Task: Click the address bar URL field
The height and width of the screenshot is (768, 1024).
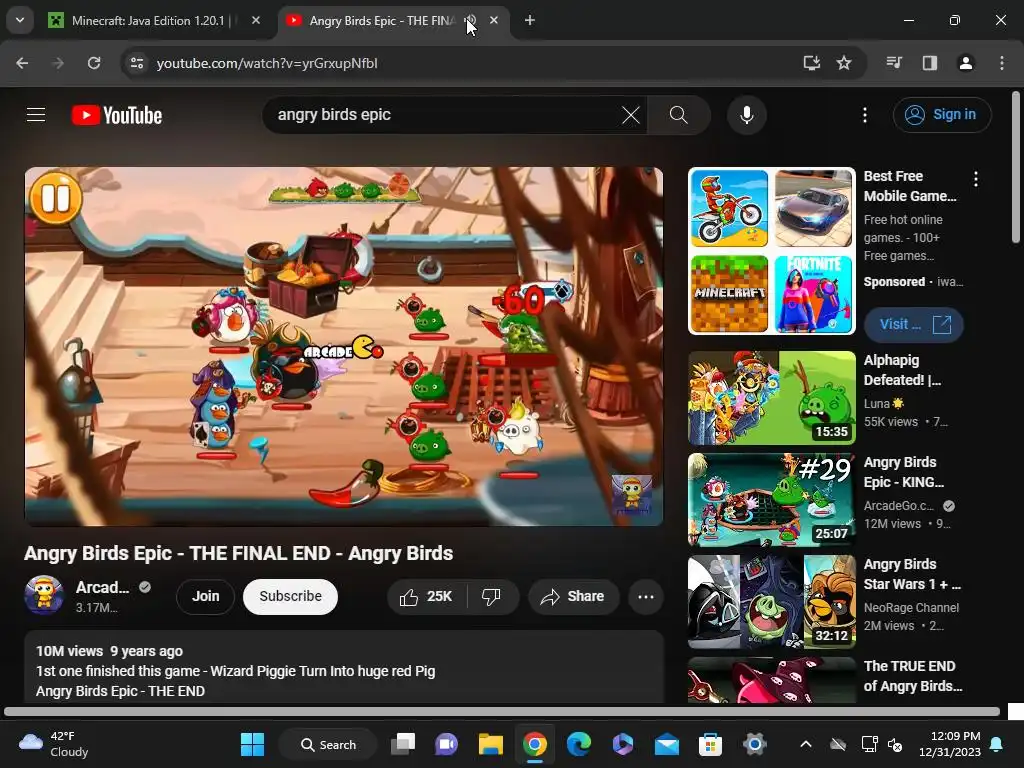Action: 457,63
